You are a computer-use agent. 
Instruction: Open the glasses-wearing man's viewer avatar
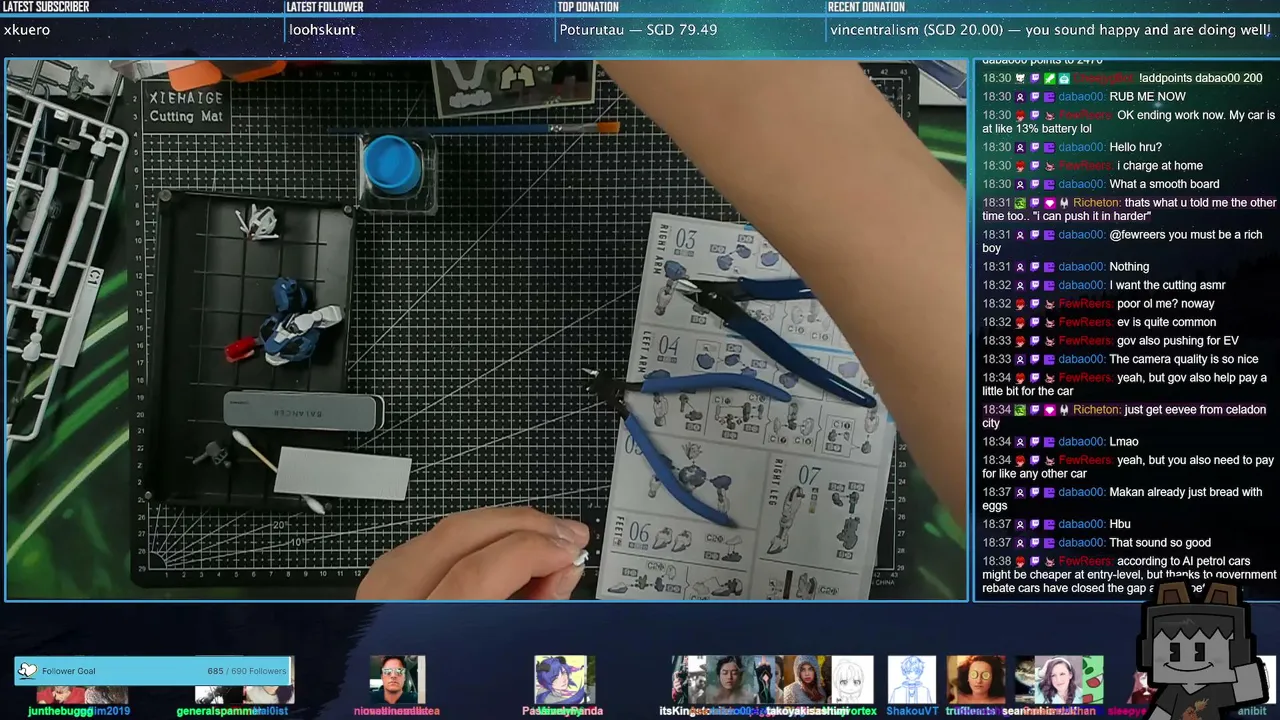click(x=397, y=680)
